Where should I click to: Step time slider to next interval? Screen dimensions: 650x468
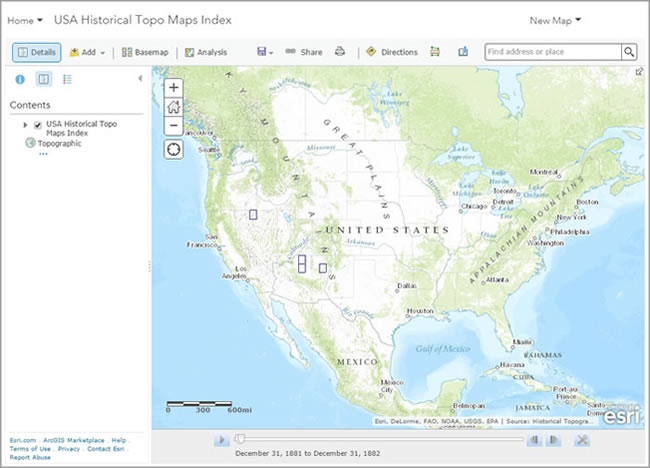553,440
